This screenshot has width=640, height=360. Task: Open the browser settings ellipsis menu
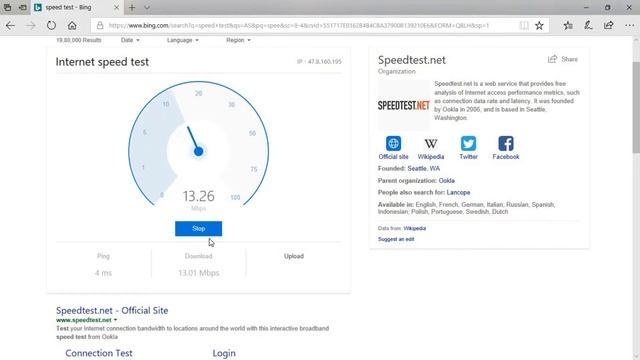[x=629, y=26]
